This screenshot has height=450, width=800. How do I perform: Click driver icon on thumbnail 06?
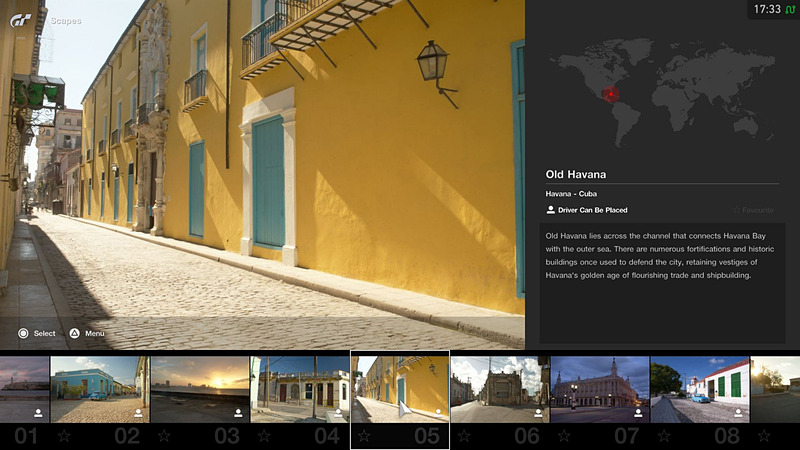(538, 413)
